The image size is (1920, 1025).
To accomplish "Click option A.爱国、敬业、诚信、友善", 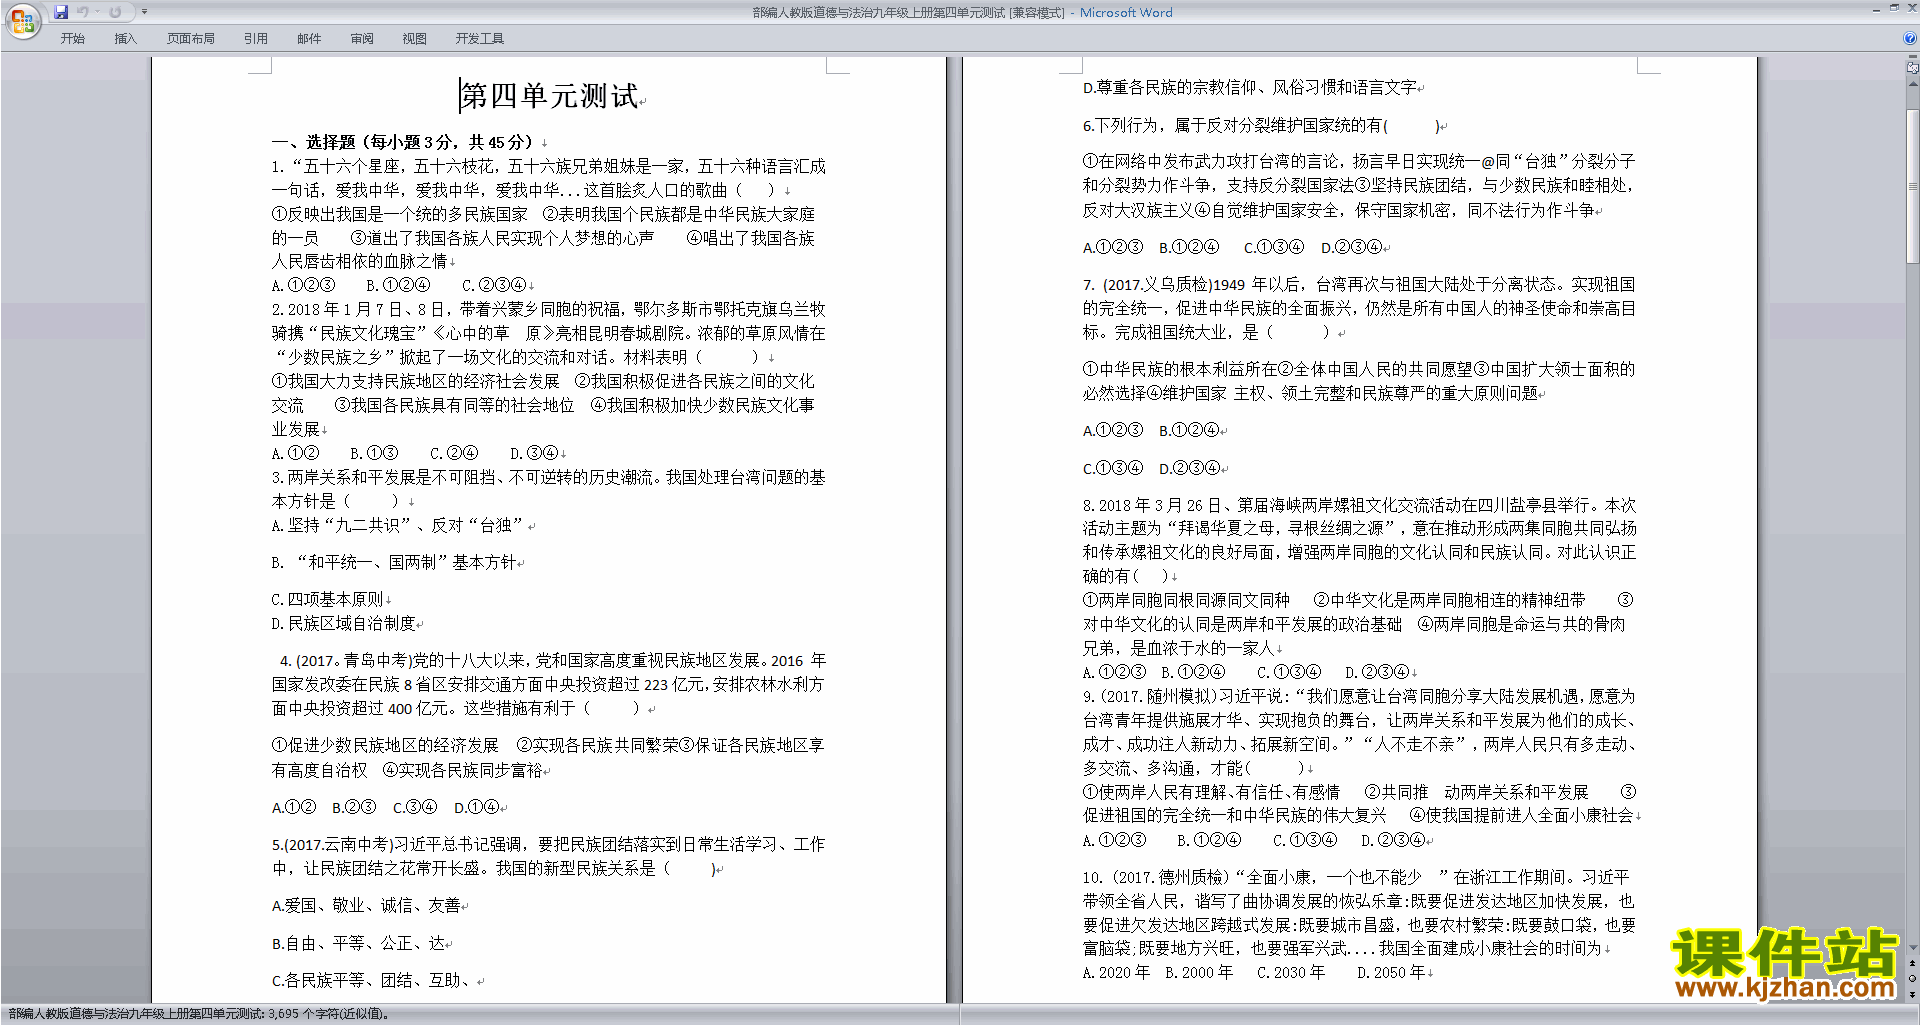I will (x=366, y=905).
